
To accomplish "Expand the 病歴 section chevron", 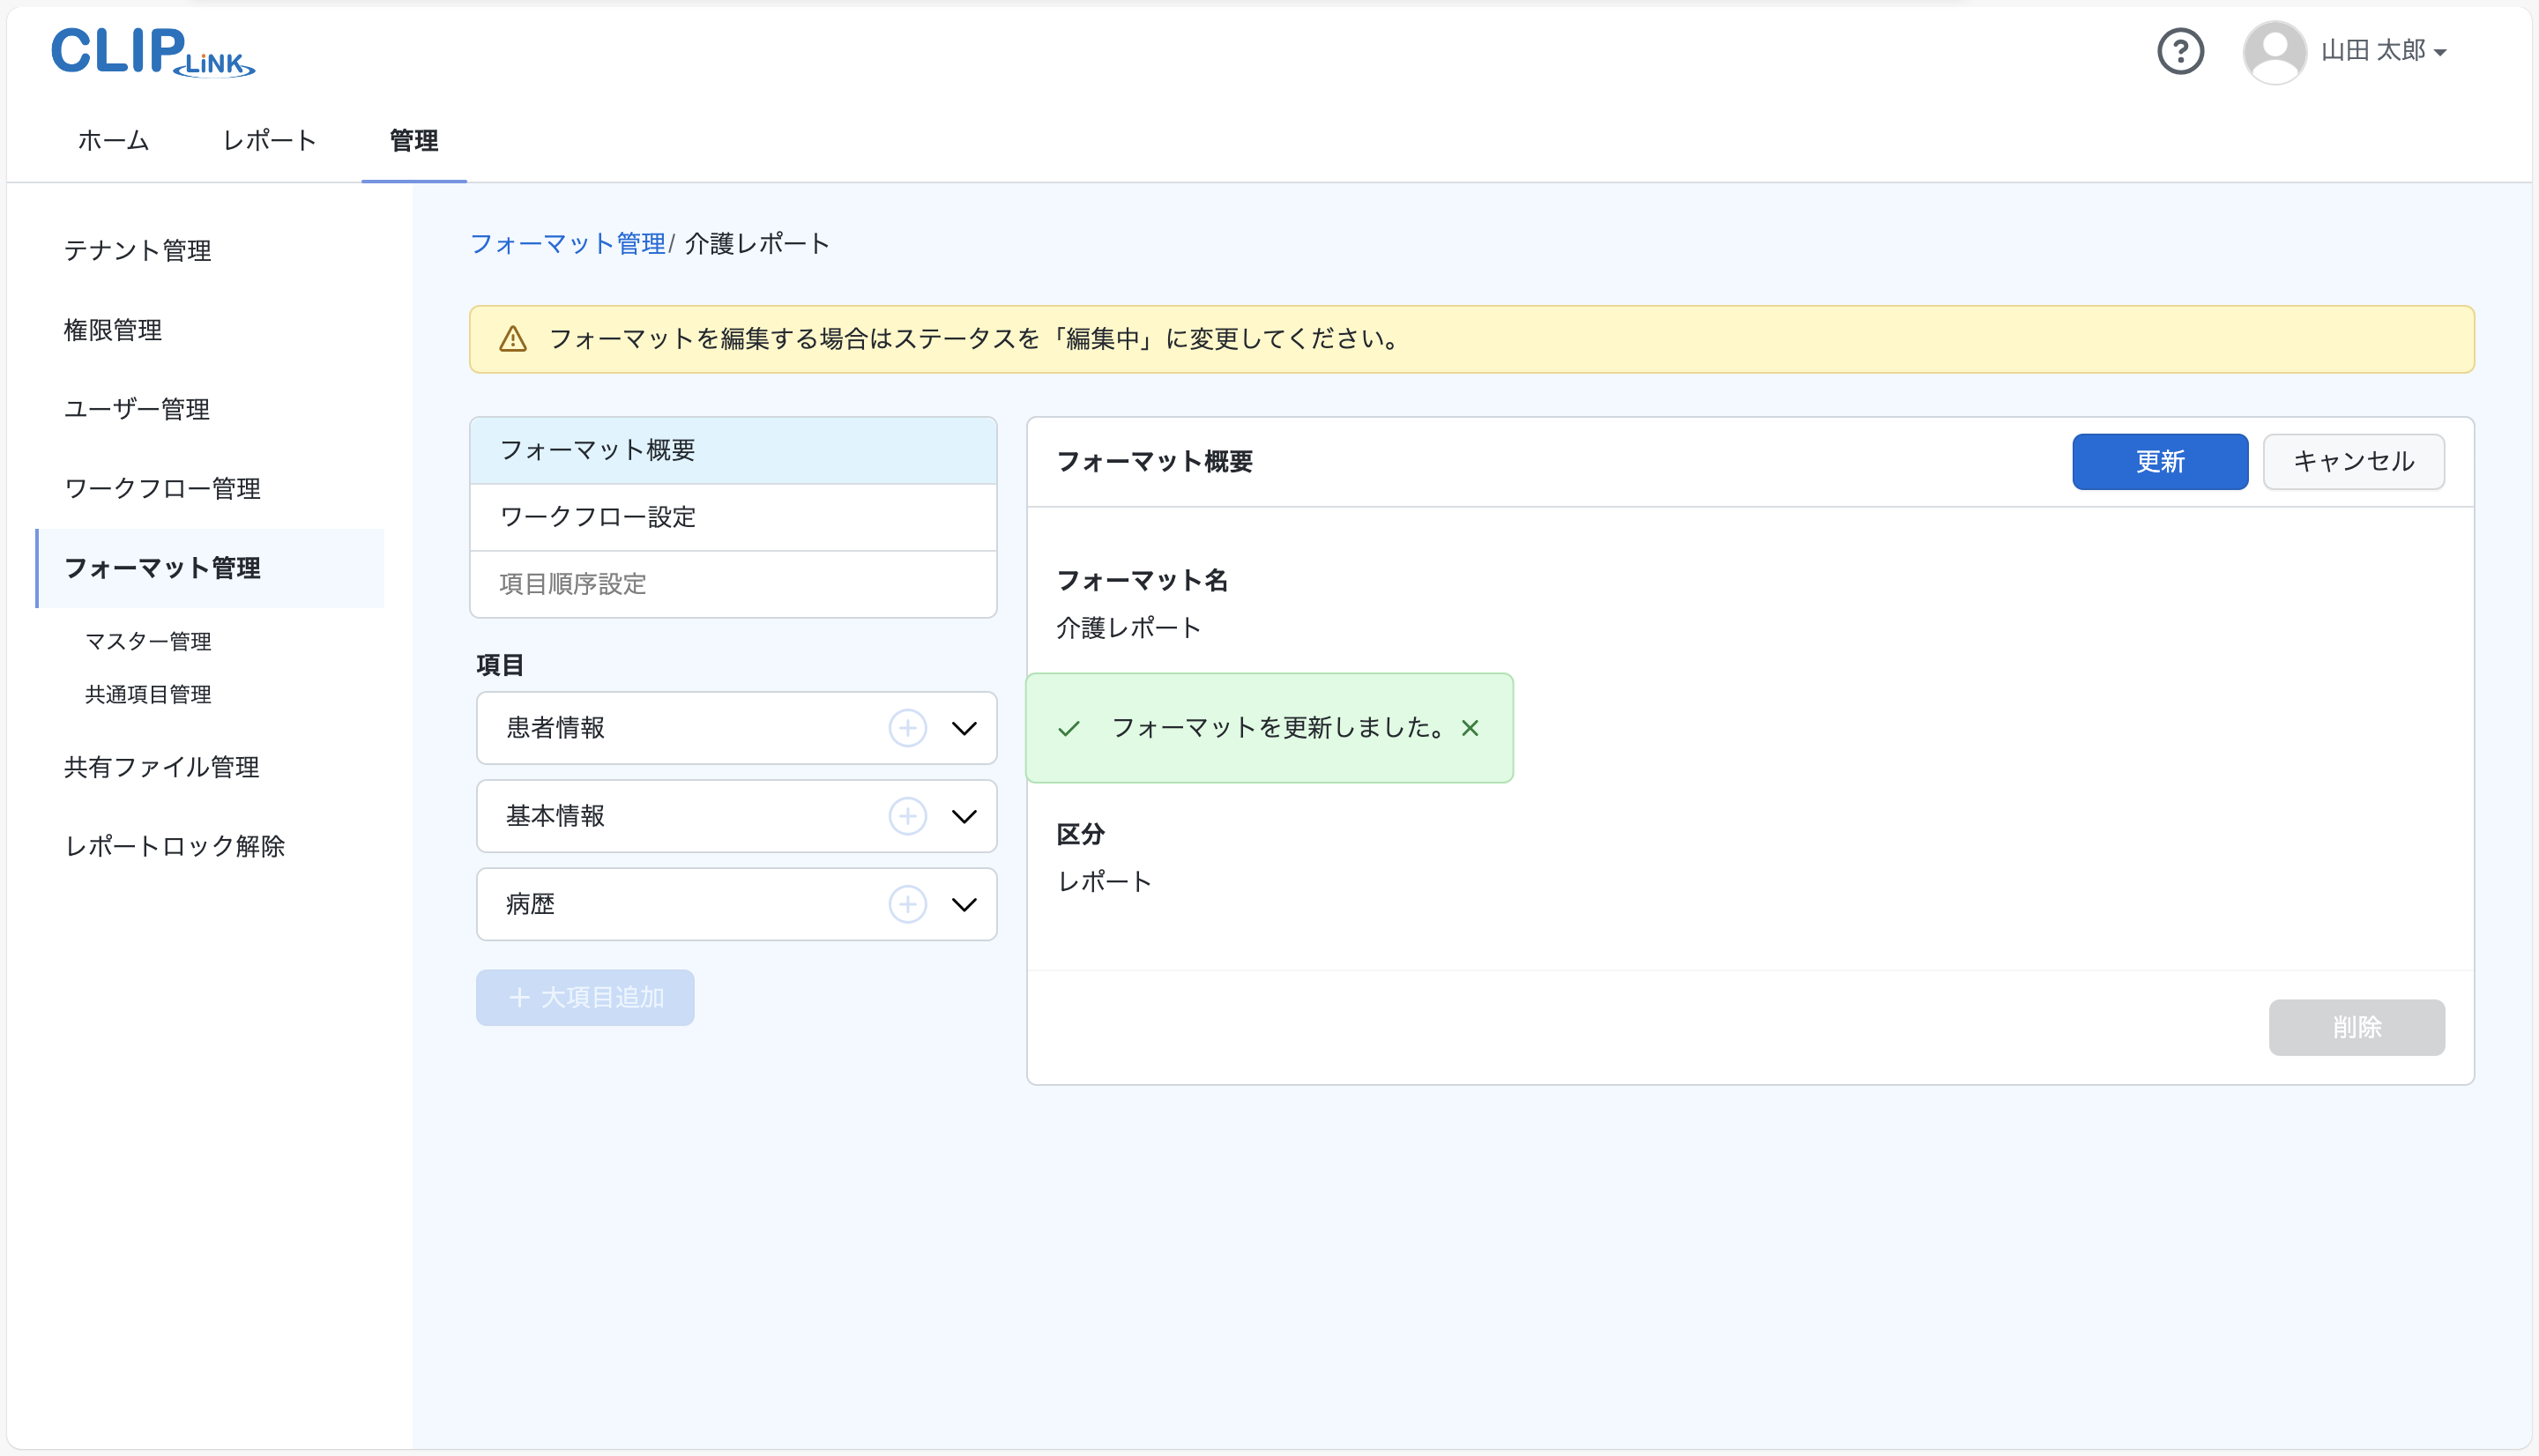I will (963, 904).
